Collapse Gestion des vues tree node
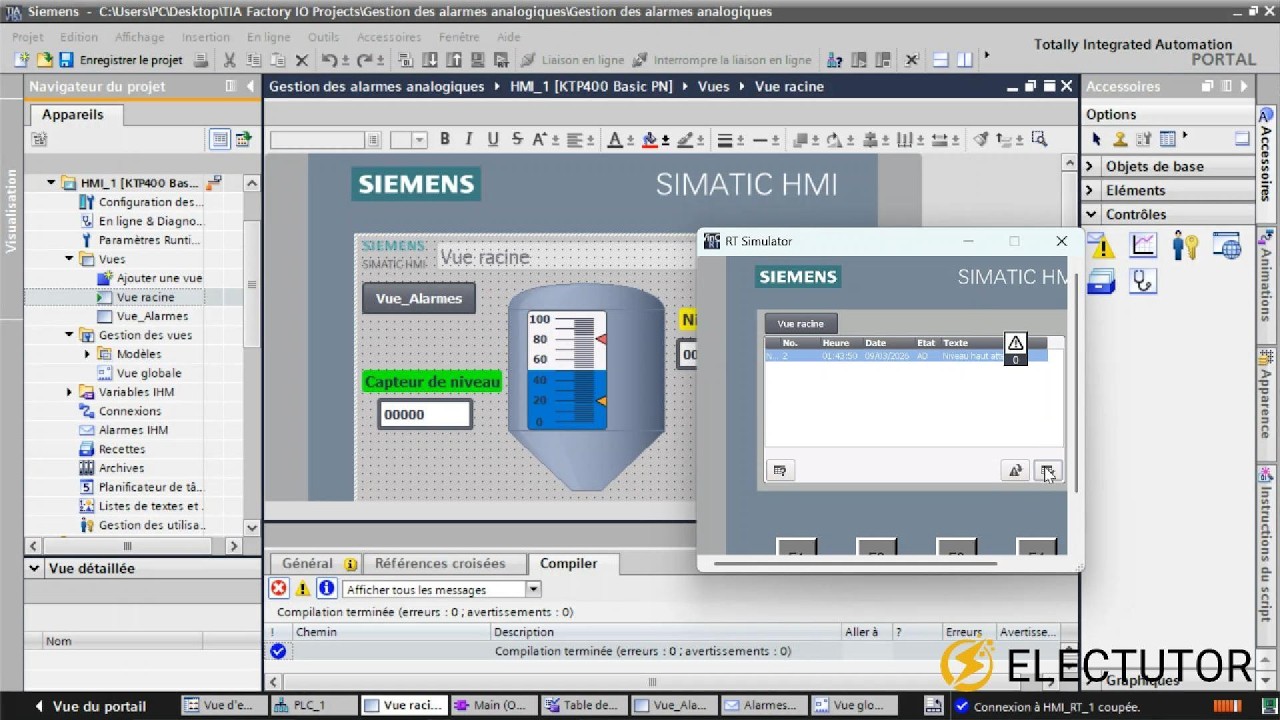1280x720 pixels. point(69,335)
